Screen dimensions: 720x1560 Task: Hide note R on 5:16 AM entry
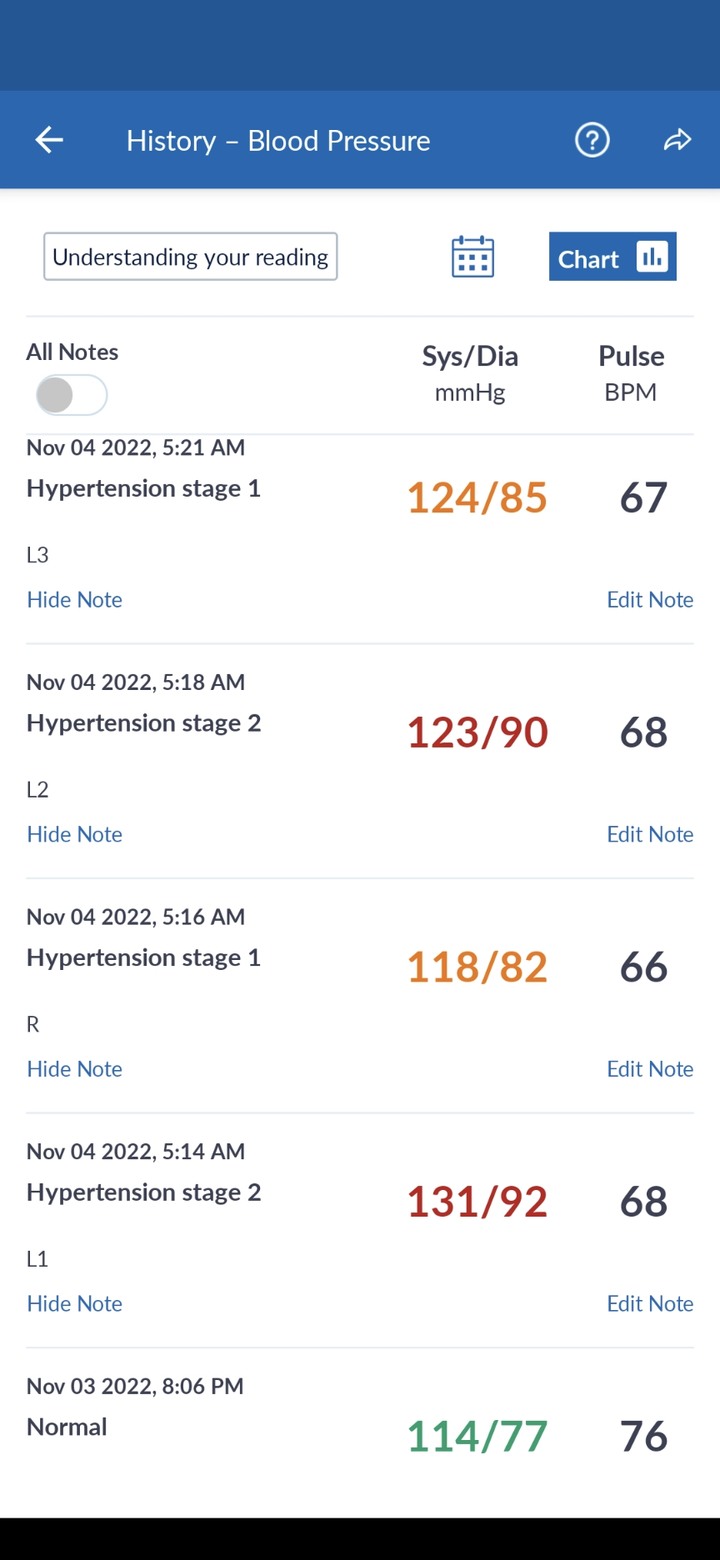75,1069
